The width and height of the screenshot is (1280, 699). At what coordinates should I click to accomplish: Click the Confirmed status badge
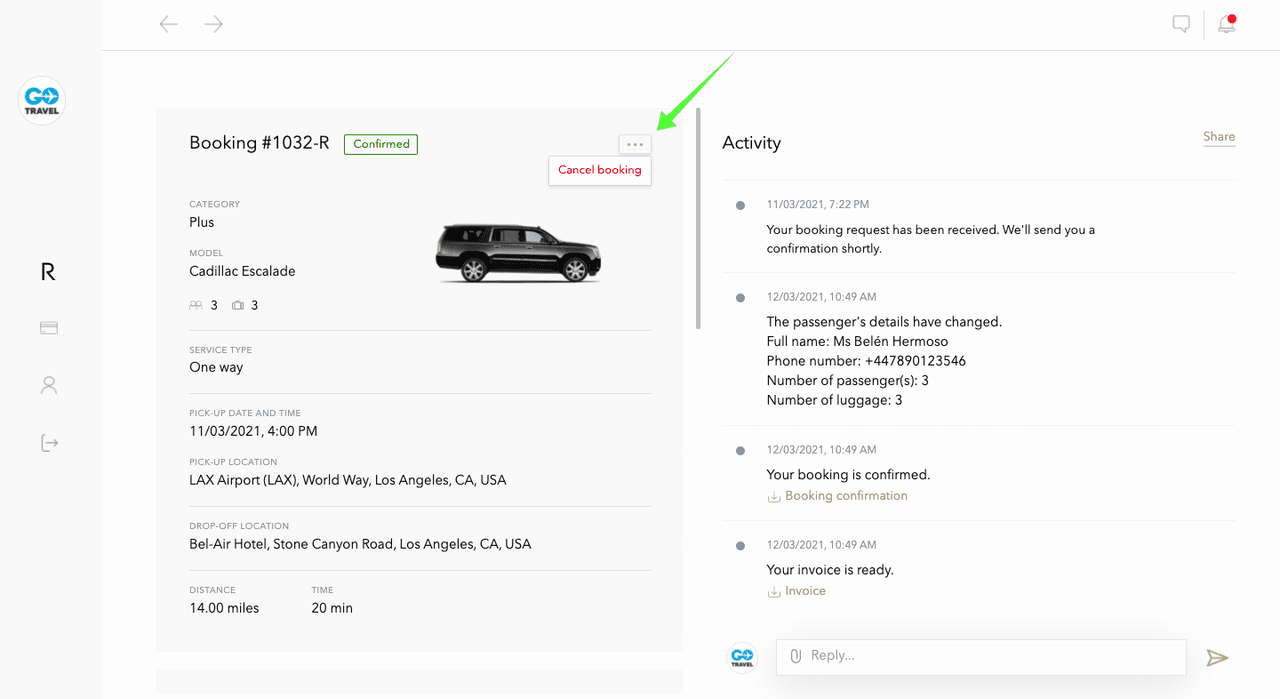point(381,144)
